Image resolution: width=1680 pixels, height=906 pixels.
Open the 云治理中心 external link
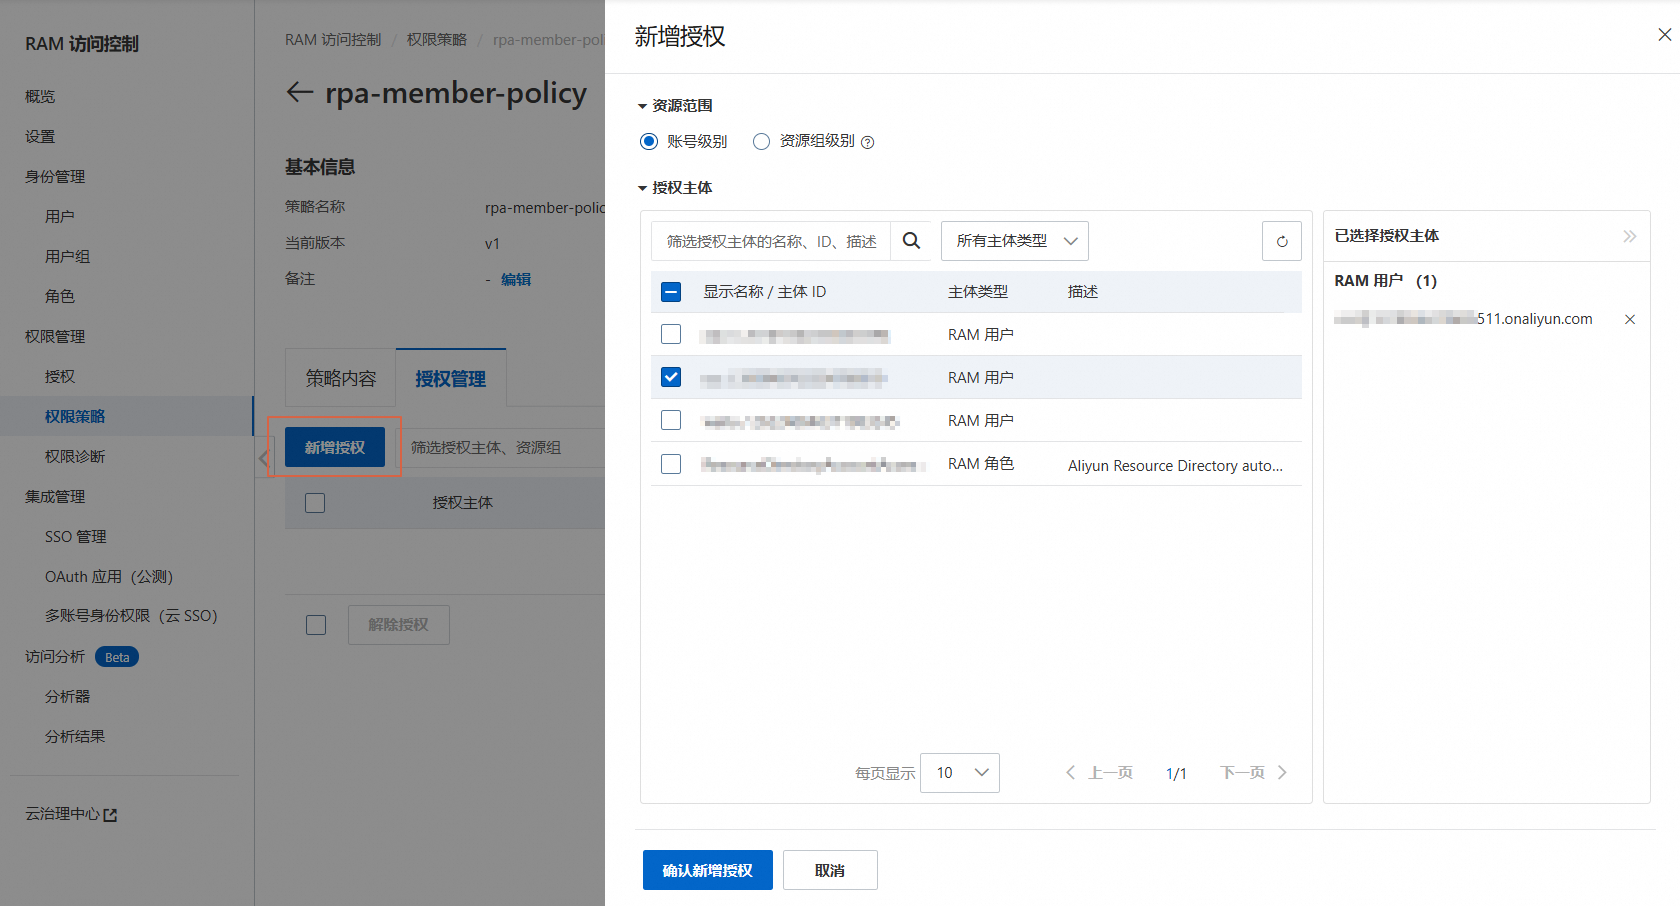tap(71, 814)
